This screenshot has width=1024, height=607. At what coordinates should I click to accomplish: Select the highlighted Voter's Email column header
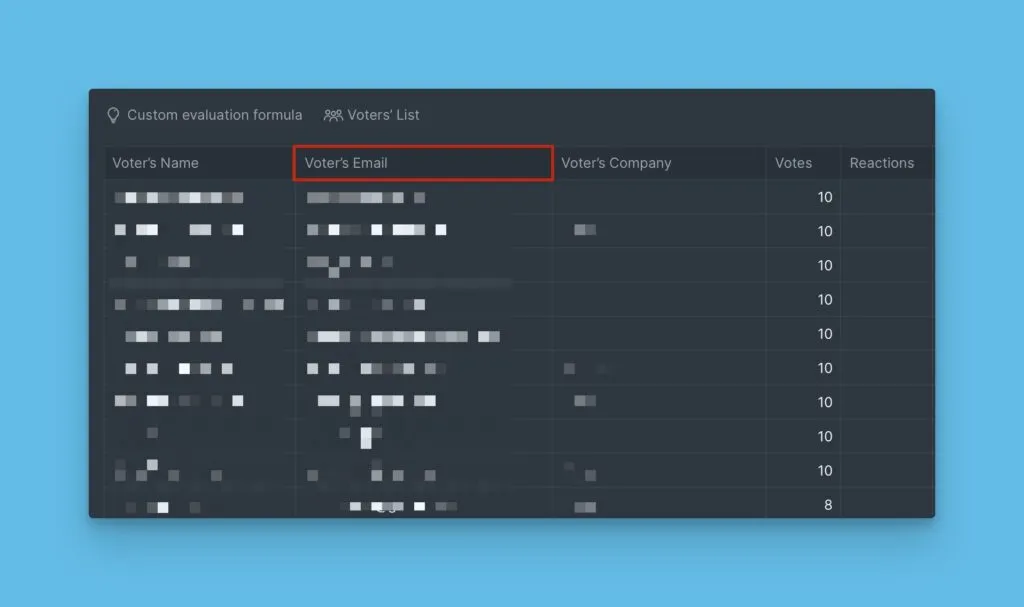[x=422, y=163]
